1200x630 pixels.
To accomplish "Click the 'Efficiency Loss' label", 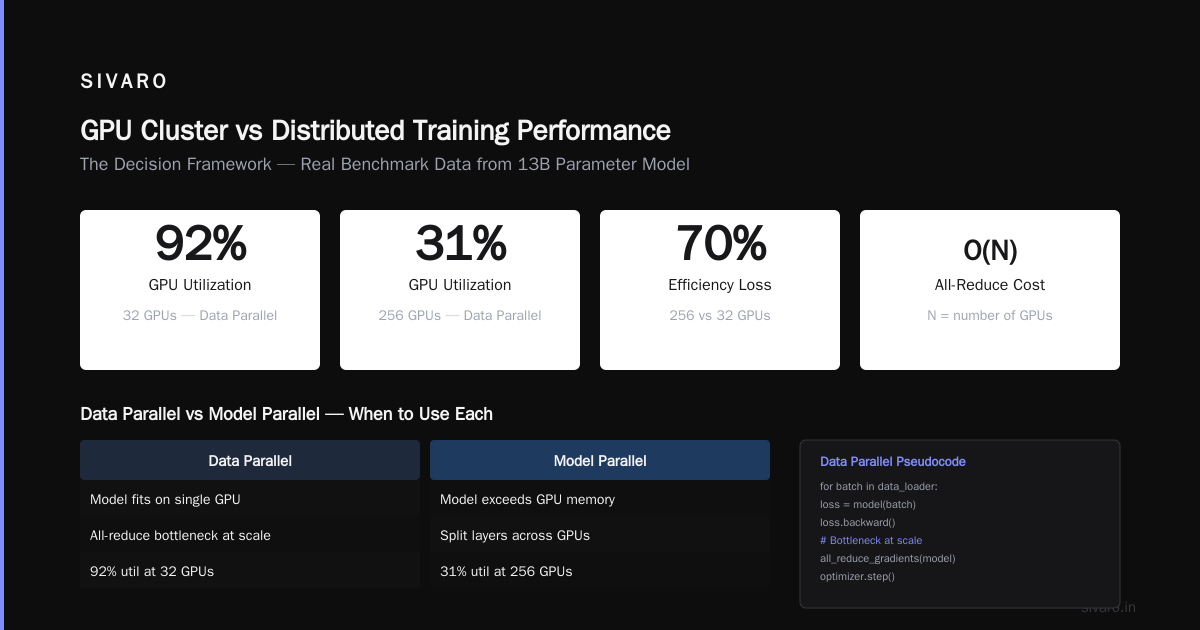I will 720,285.
